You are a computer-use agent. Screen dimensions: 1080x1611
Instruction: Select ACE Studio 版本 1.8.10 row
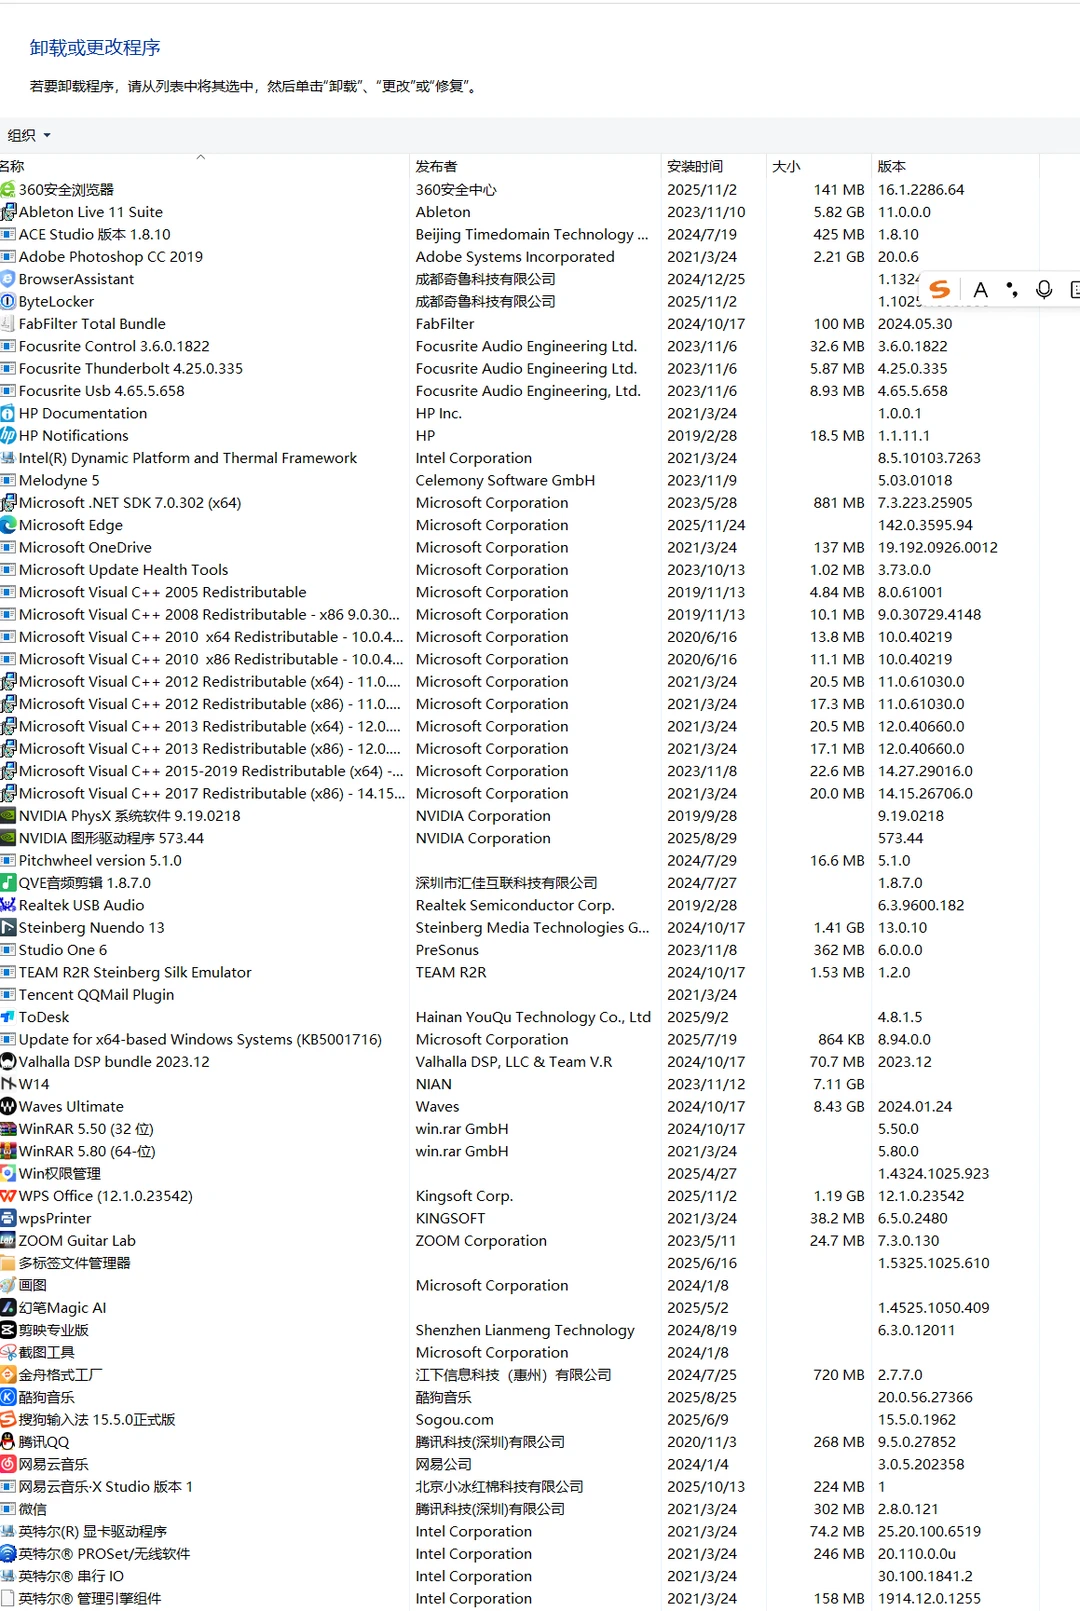520,234
